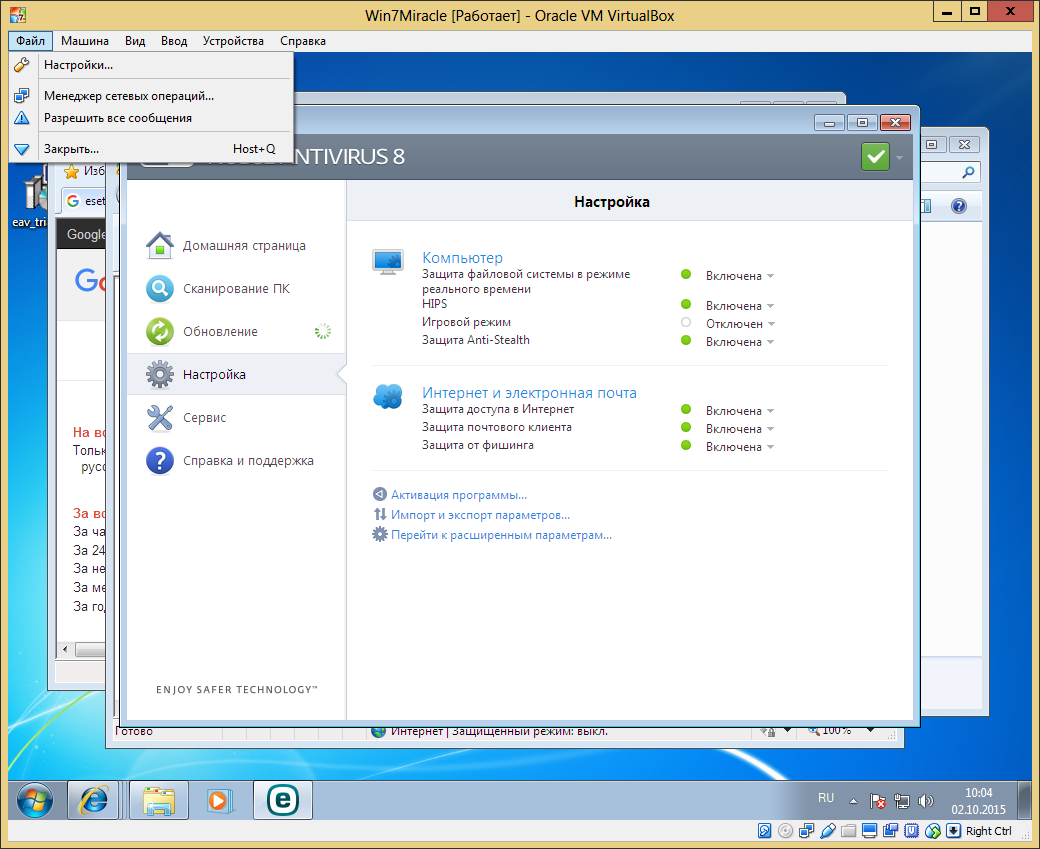Click the VirtualBox display indicator

[870, 830]
